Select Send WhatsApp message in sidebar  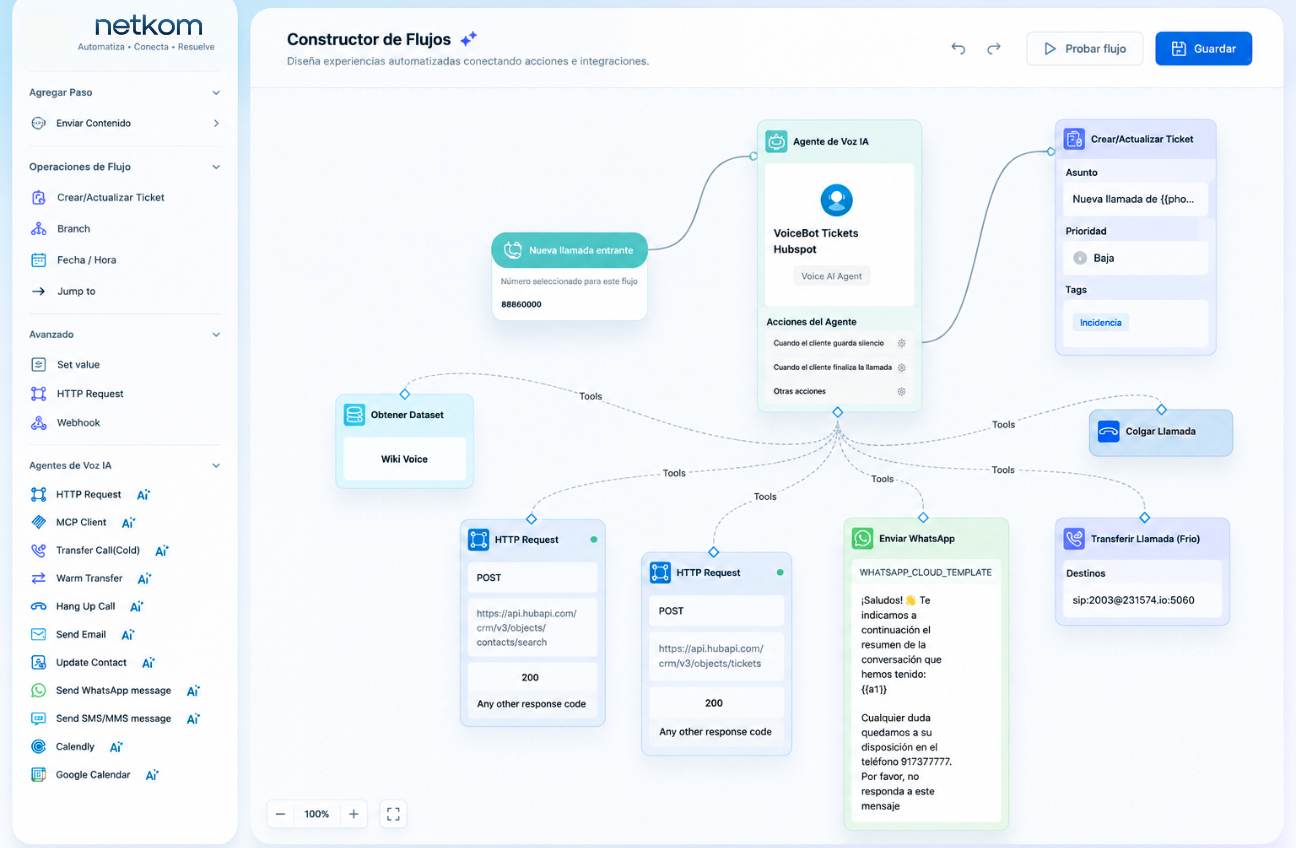[x=115, y=690]
